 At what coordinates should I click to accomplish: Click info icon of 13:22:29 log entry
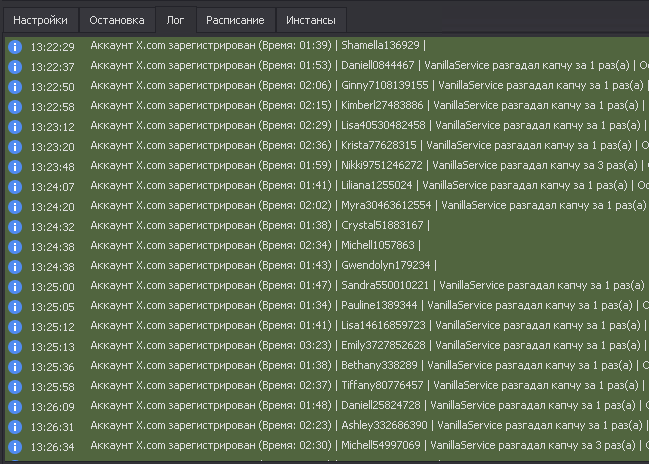pos(15,46)
